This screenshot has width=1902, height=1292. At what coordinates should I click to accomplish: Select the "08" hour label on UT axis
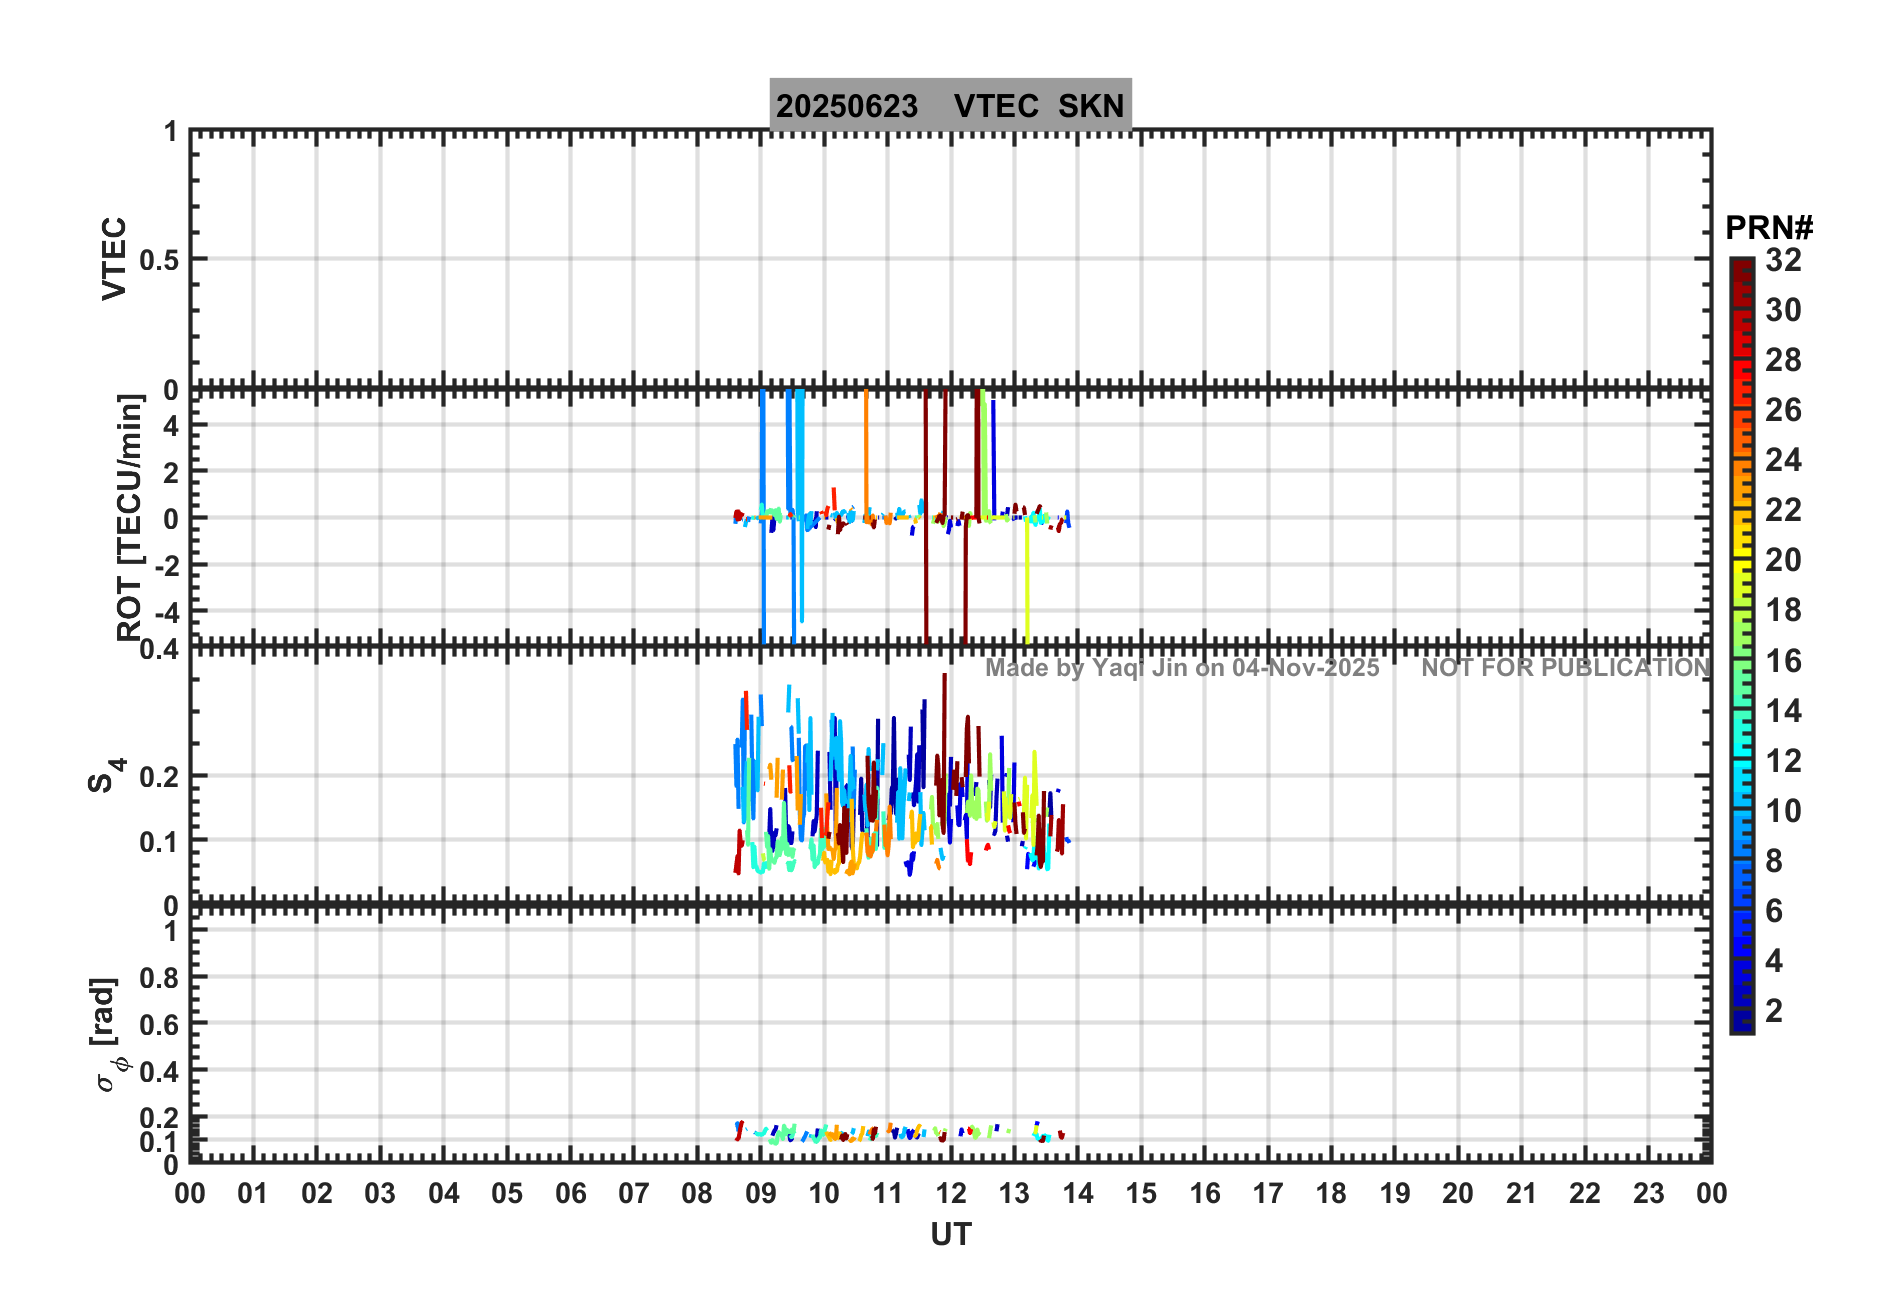(697, 1193)
